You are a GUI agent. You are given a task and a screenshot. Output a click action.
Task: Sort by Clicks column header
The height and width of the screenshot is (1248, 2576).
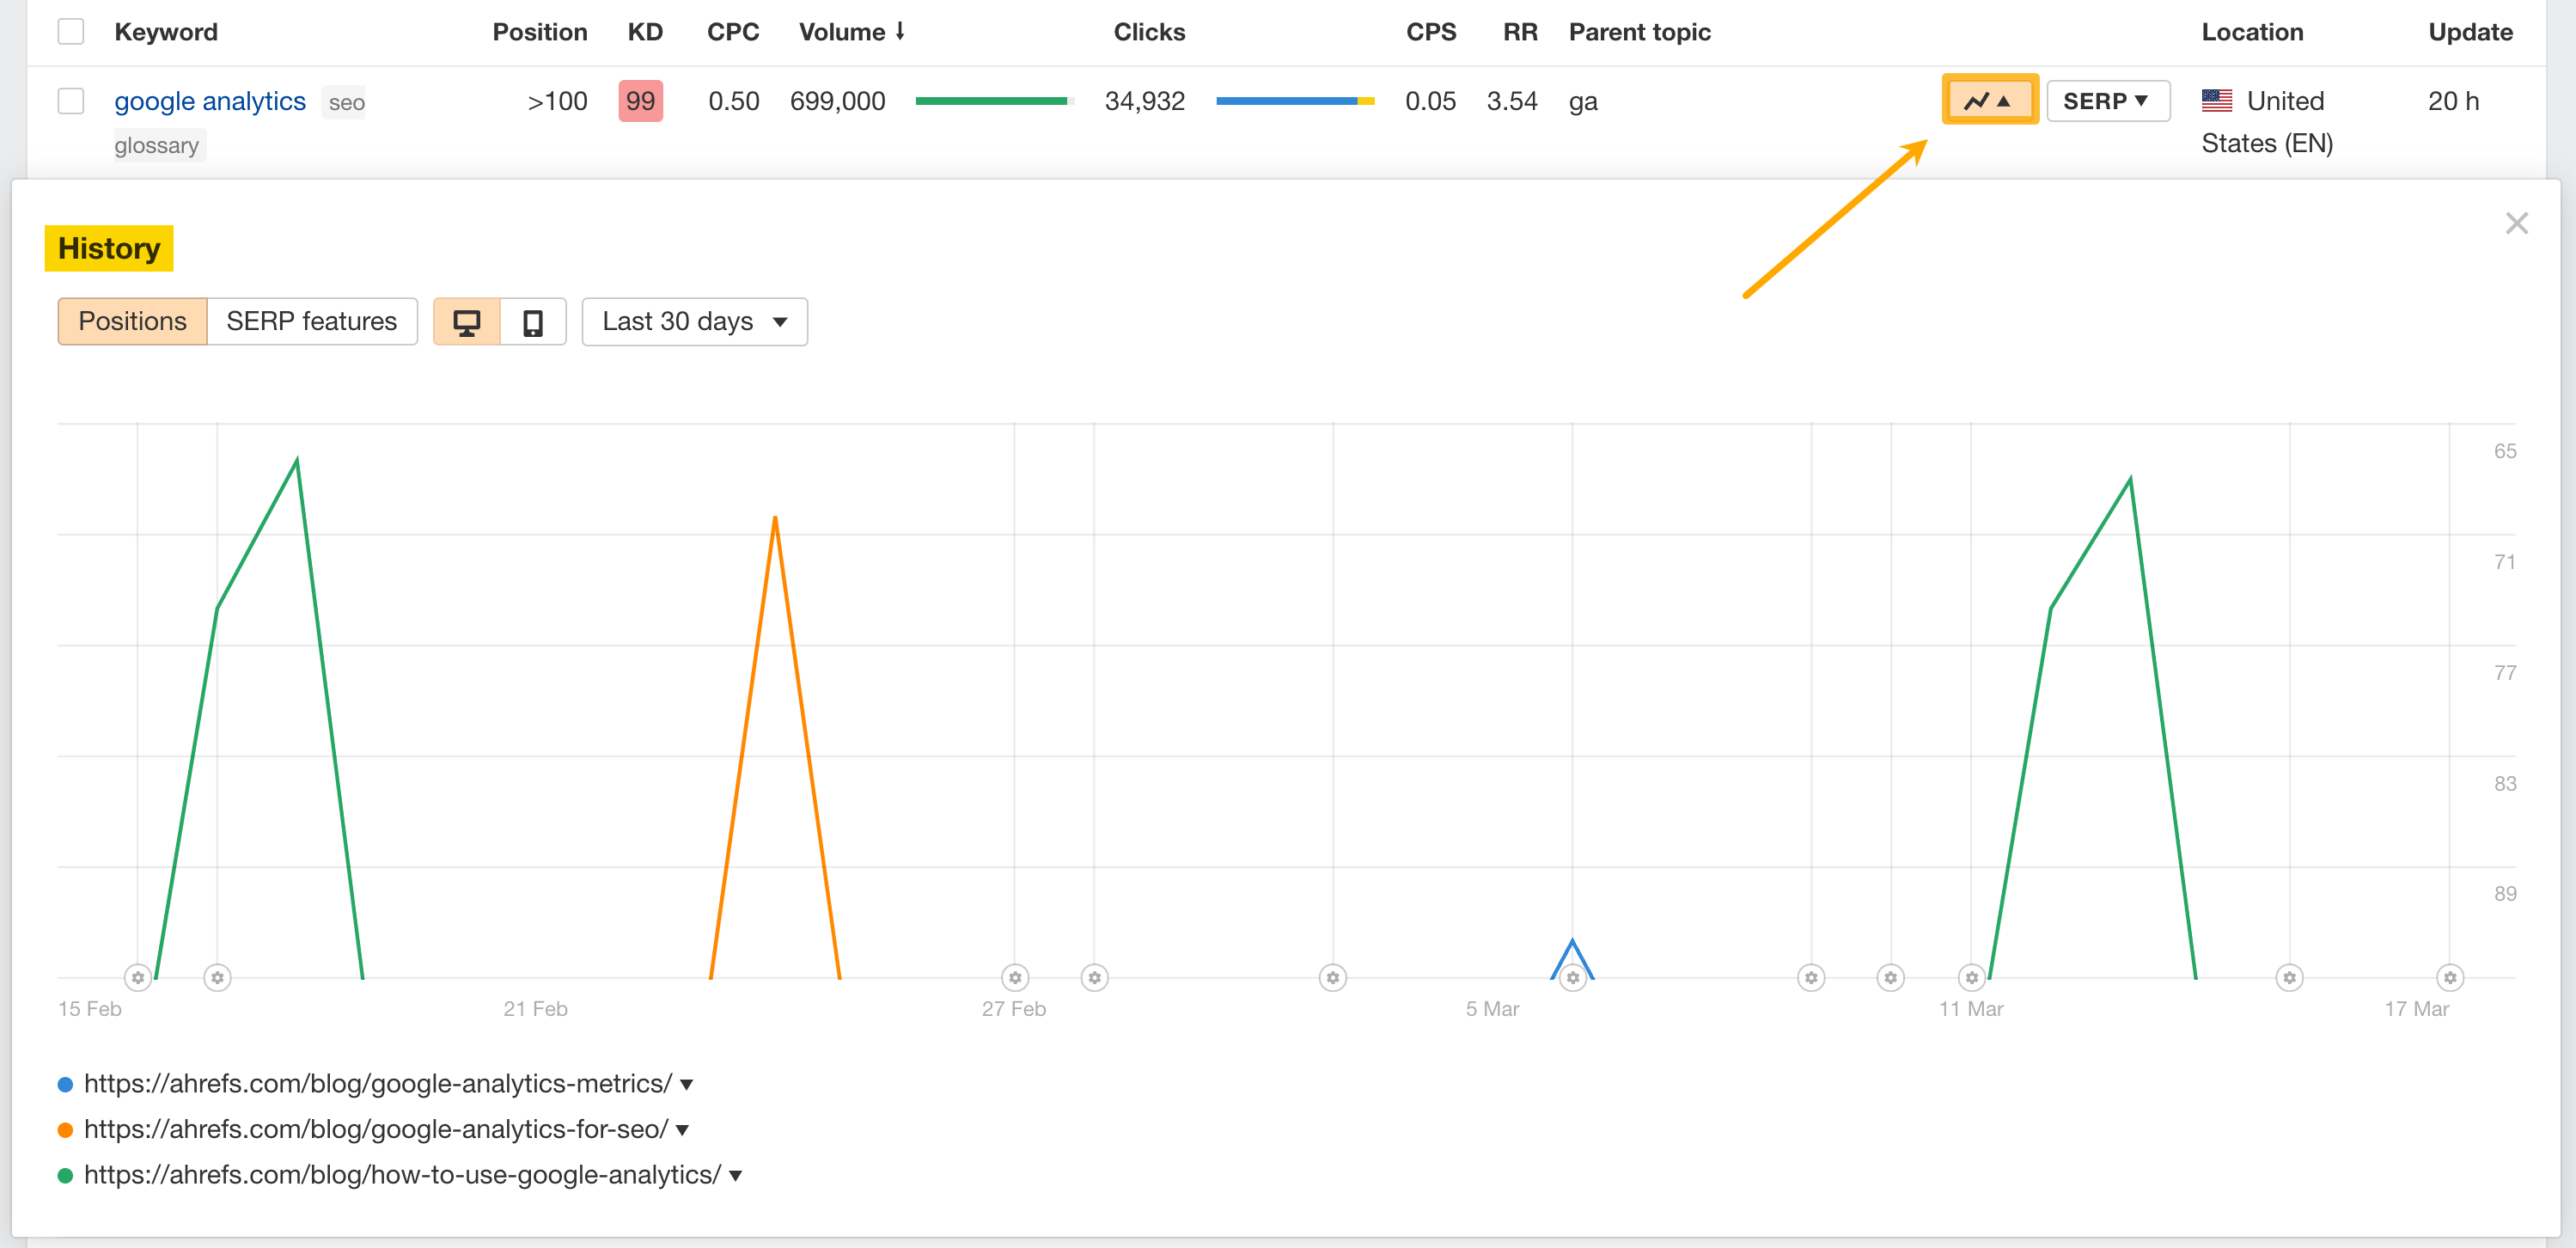(1149, 32)
